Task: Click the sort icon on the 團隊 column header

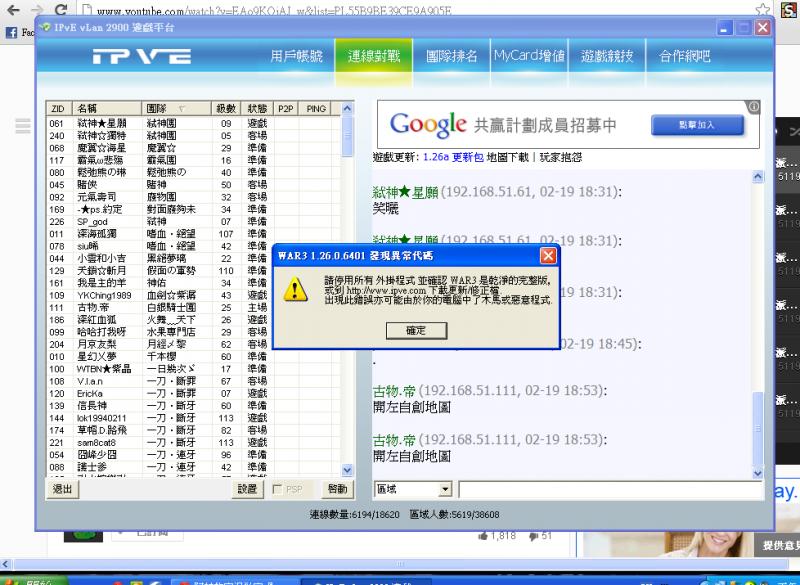Action: (183, 106)
